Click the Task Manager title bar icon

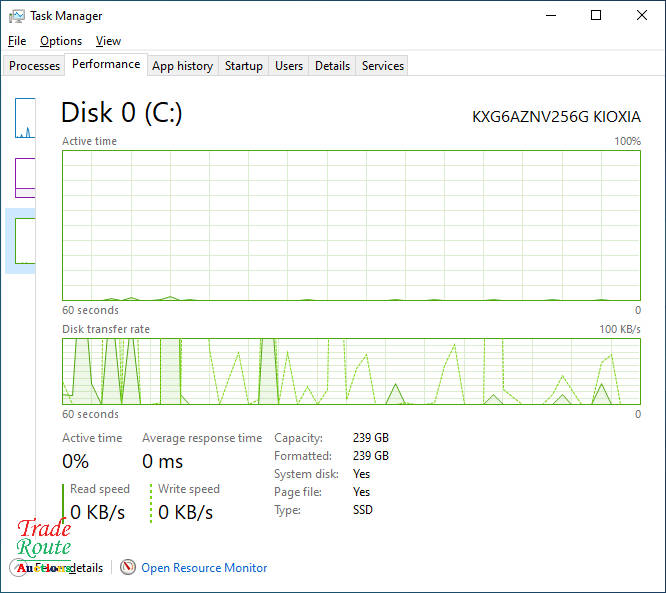(16, 16)
